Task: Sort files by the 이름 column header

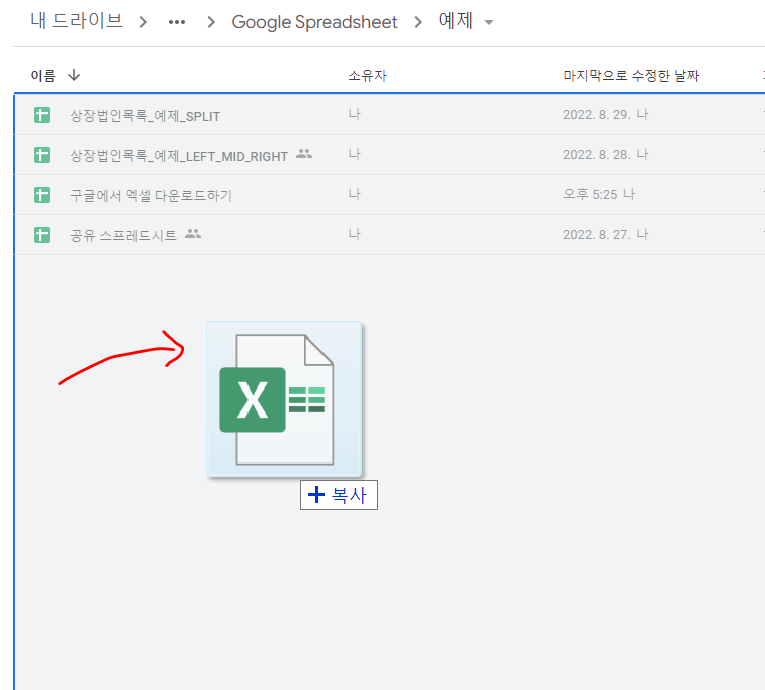Action: click(x=43, y=76)
